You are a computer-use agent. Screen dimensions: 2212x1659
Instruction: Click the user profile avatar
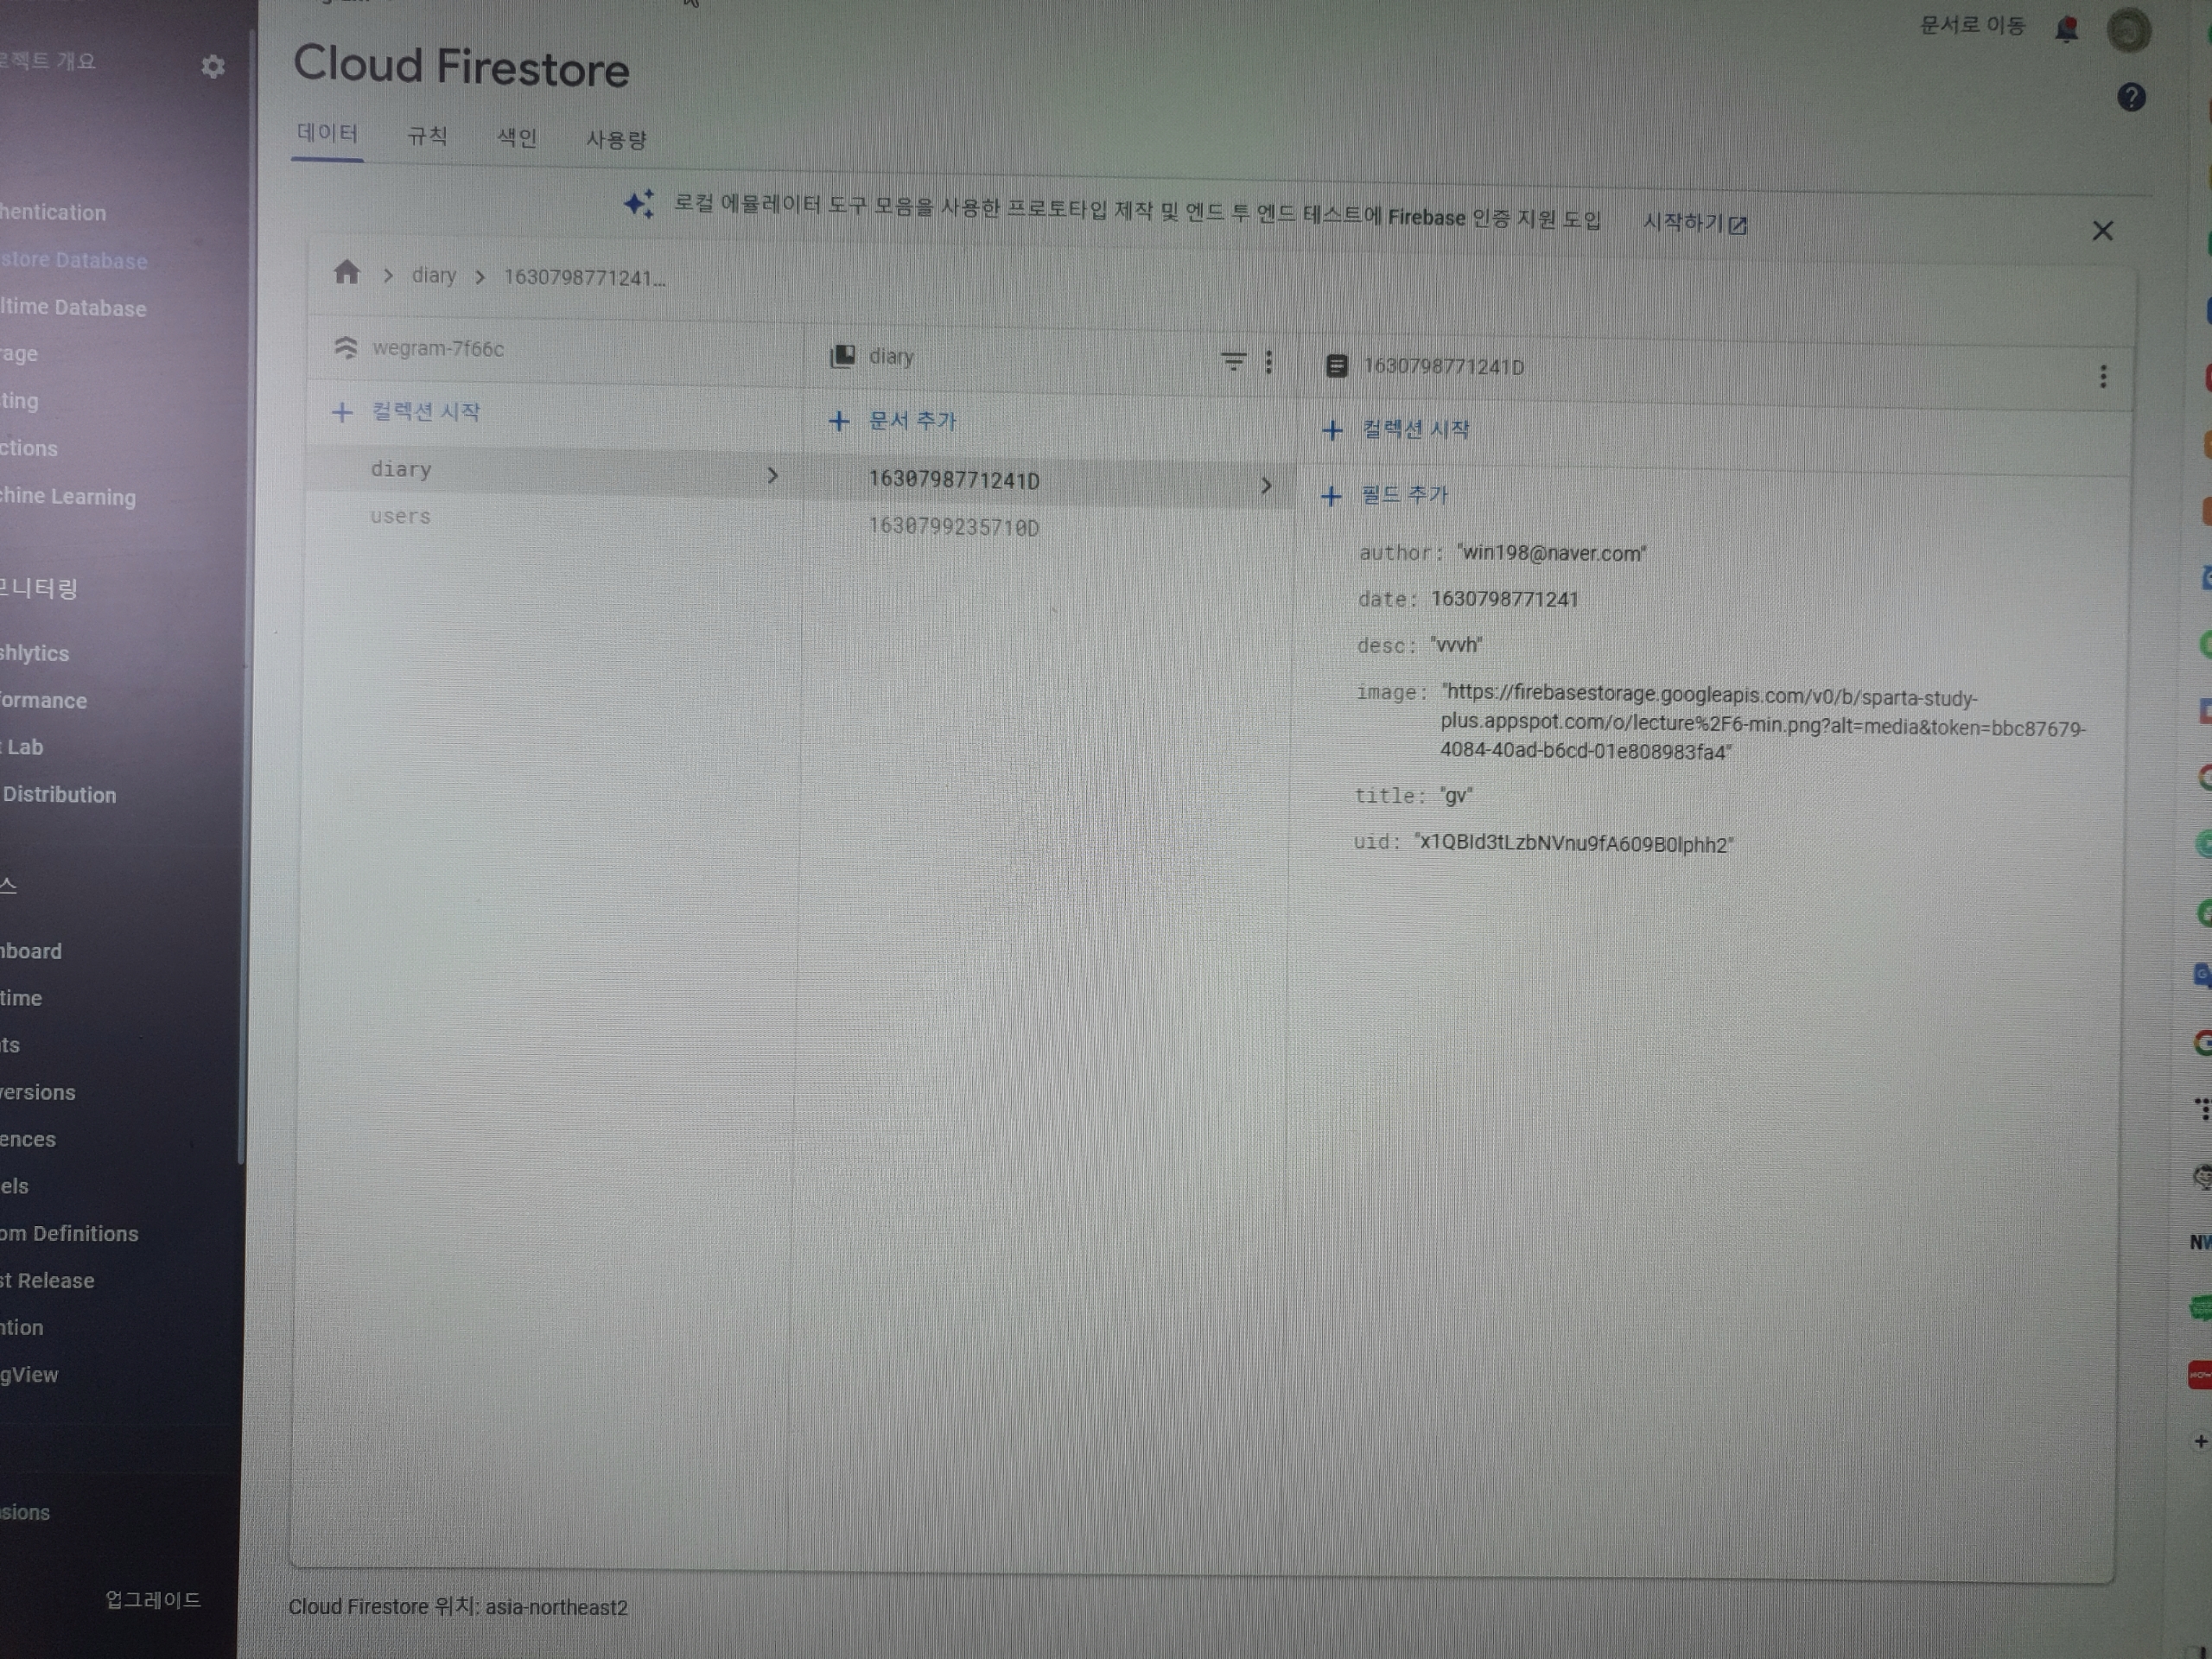[x=2128, y=29]
